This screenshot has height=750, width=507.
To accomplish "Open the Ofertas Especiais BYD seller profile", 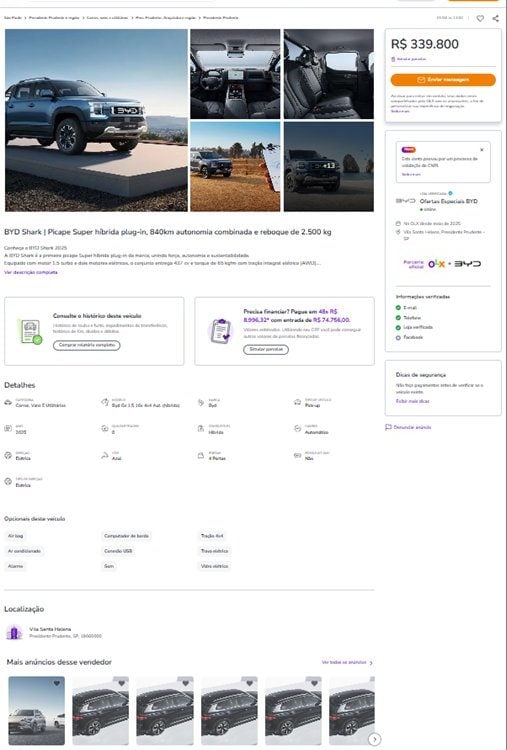I will (449, 201).
